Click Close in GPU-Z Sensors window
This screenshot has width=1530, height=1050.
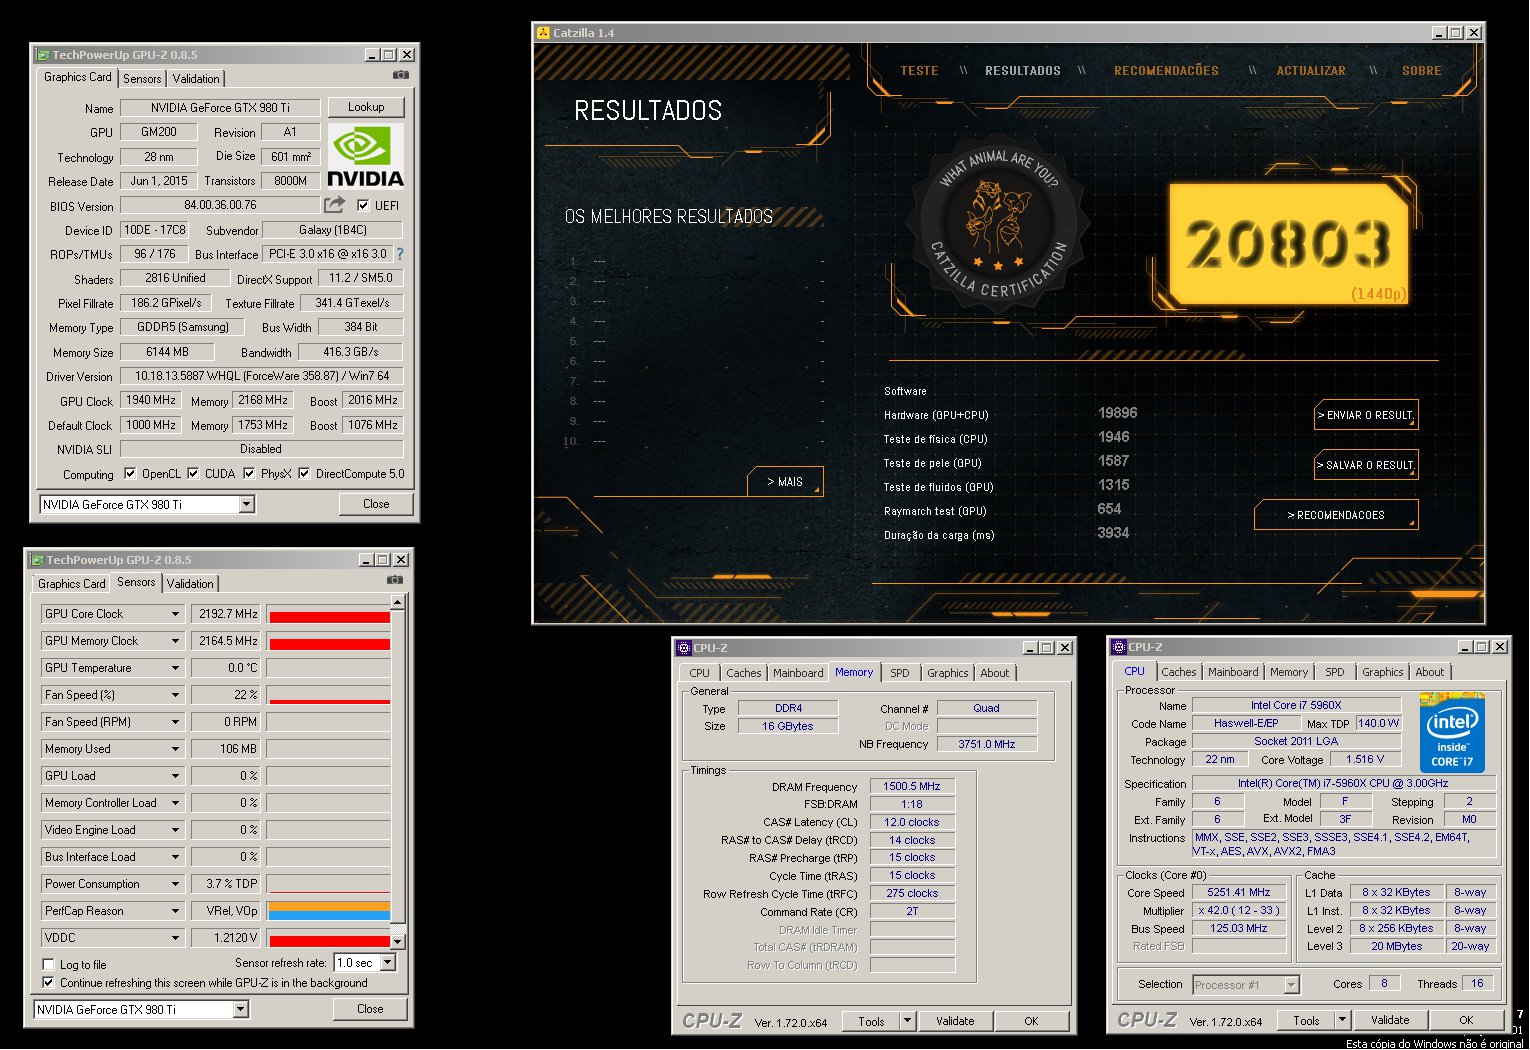tap(370, 1009)
